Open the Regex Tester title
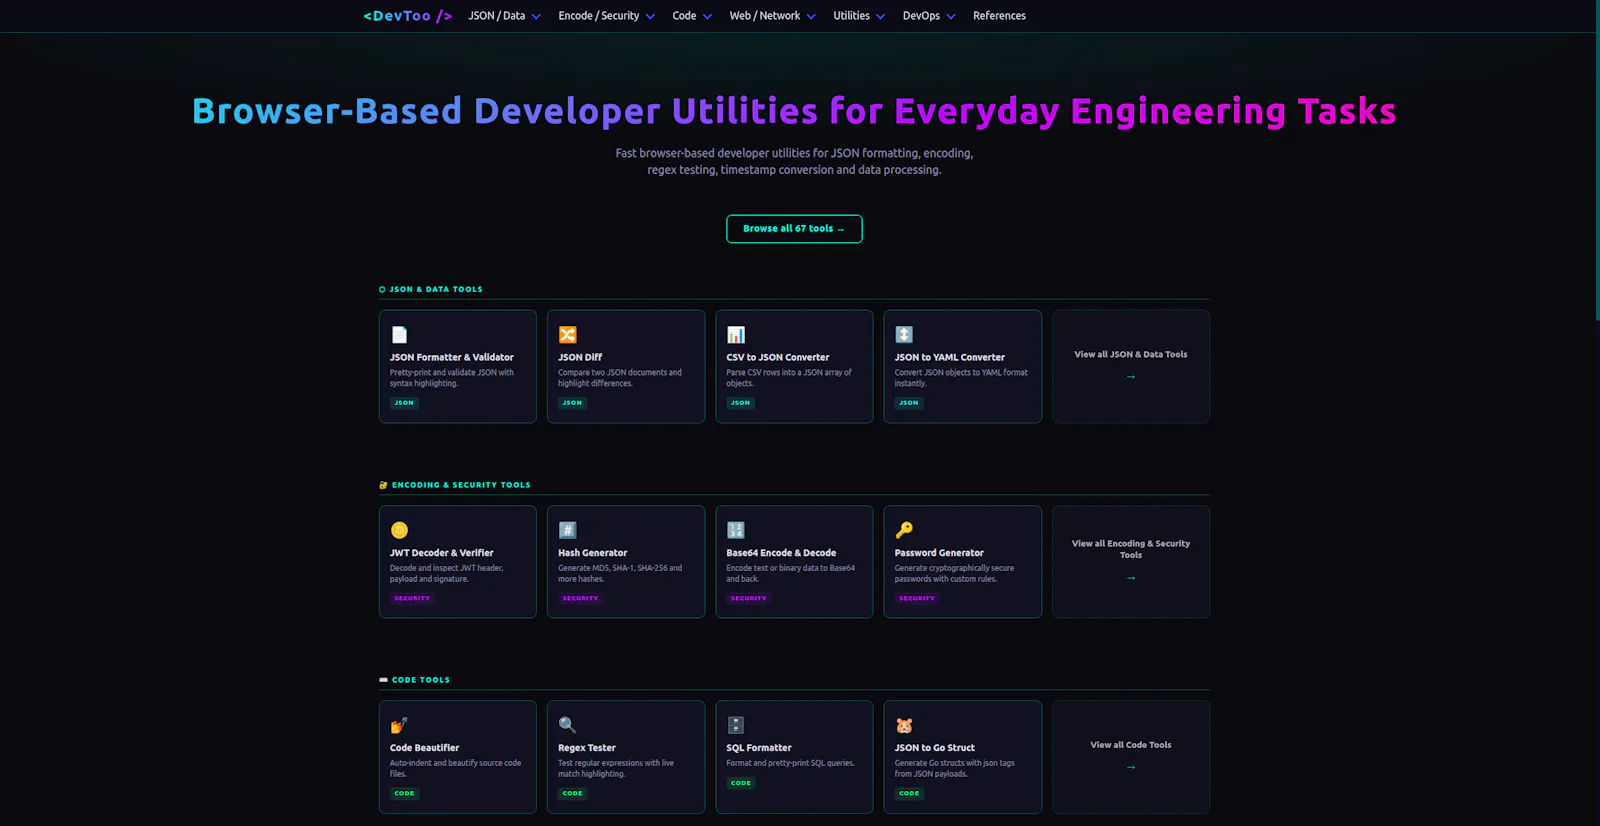 587,748
